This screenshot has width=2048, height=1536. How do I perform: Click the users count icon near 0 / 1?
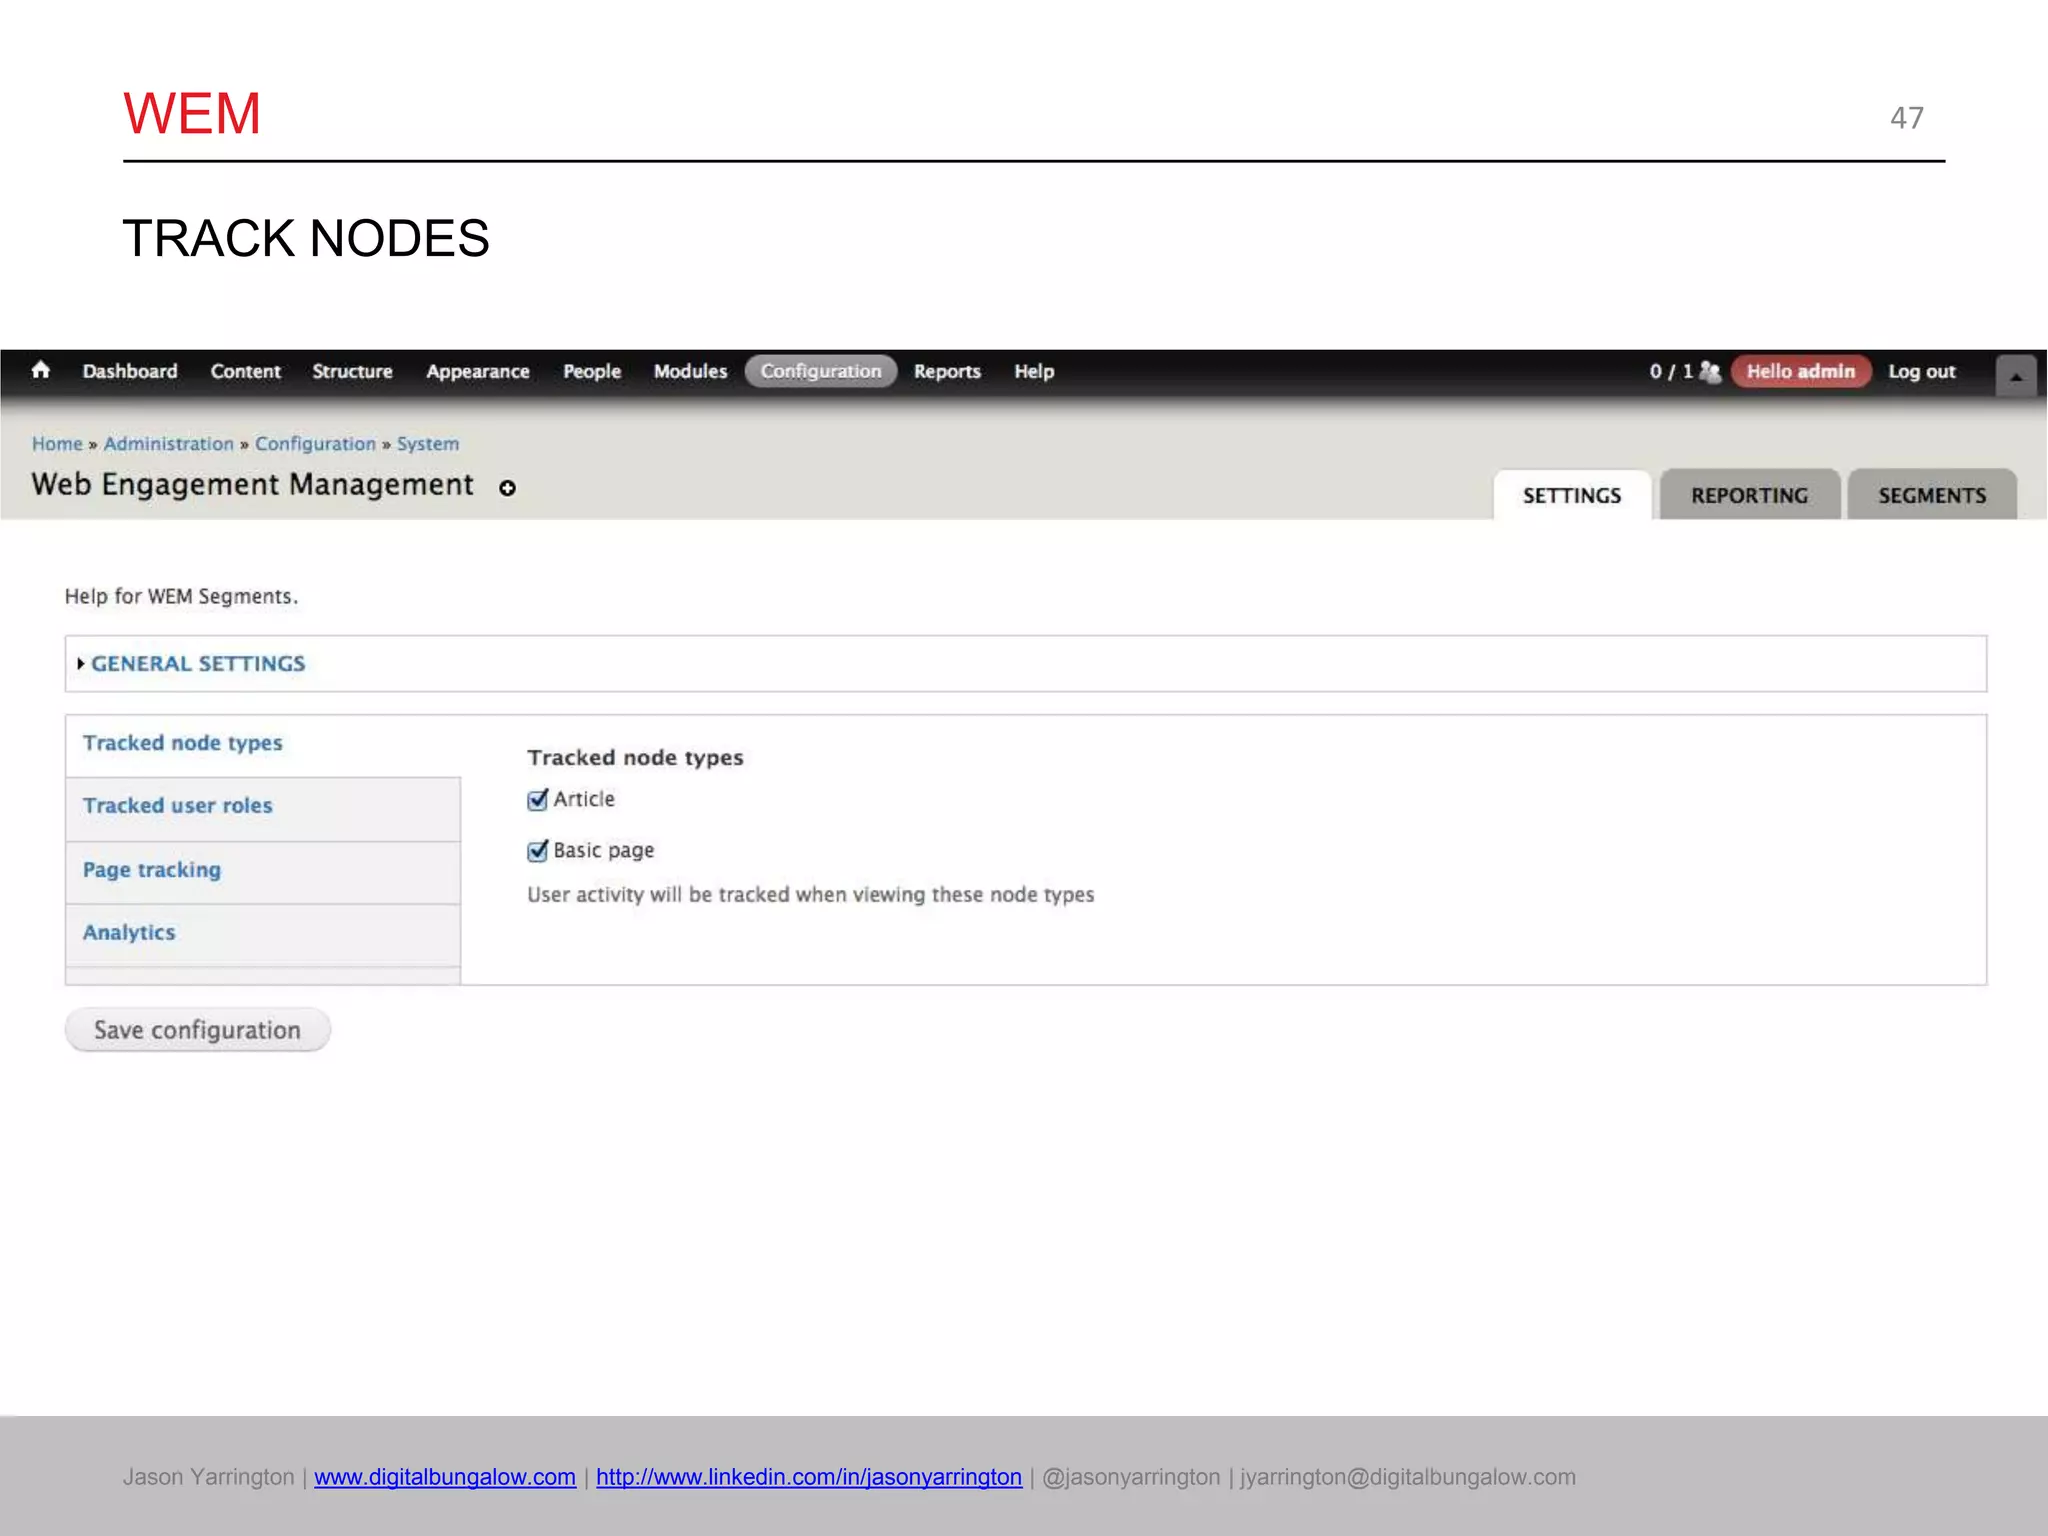pyautogui.click(x=1710, y=372)
